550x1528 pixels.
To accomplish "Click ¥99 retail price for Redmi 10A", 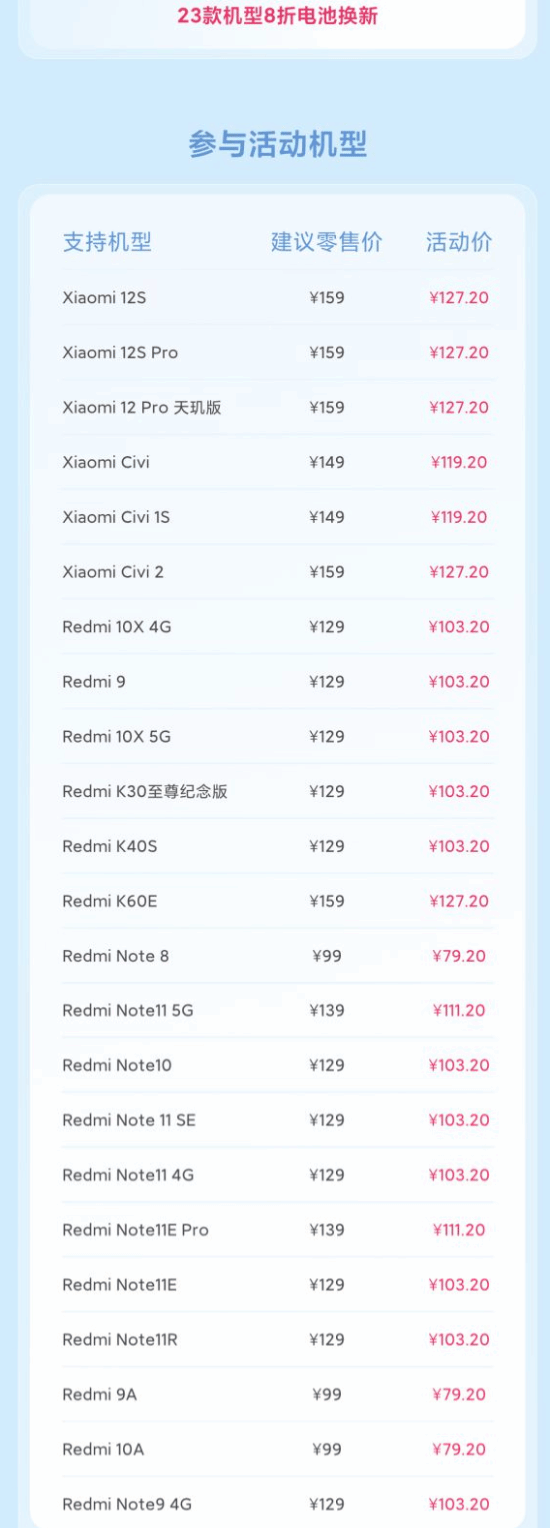I will click(327, 1449).
